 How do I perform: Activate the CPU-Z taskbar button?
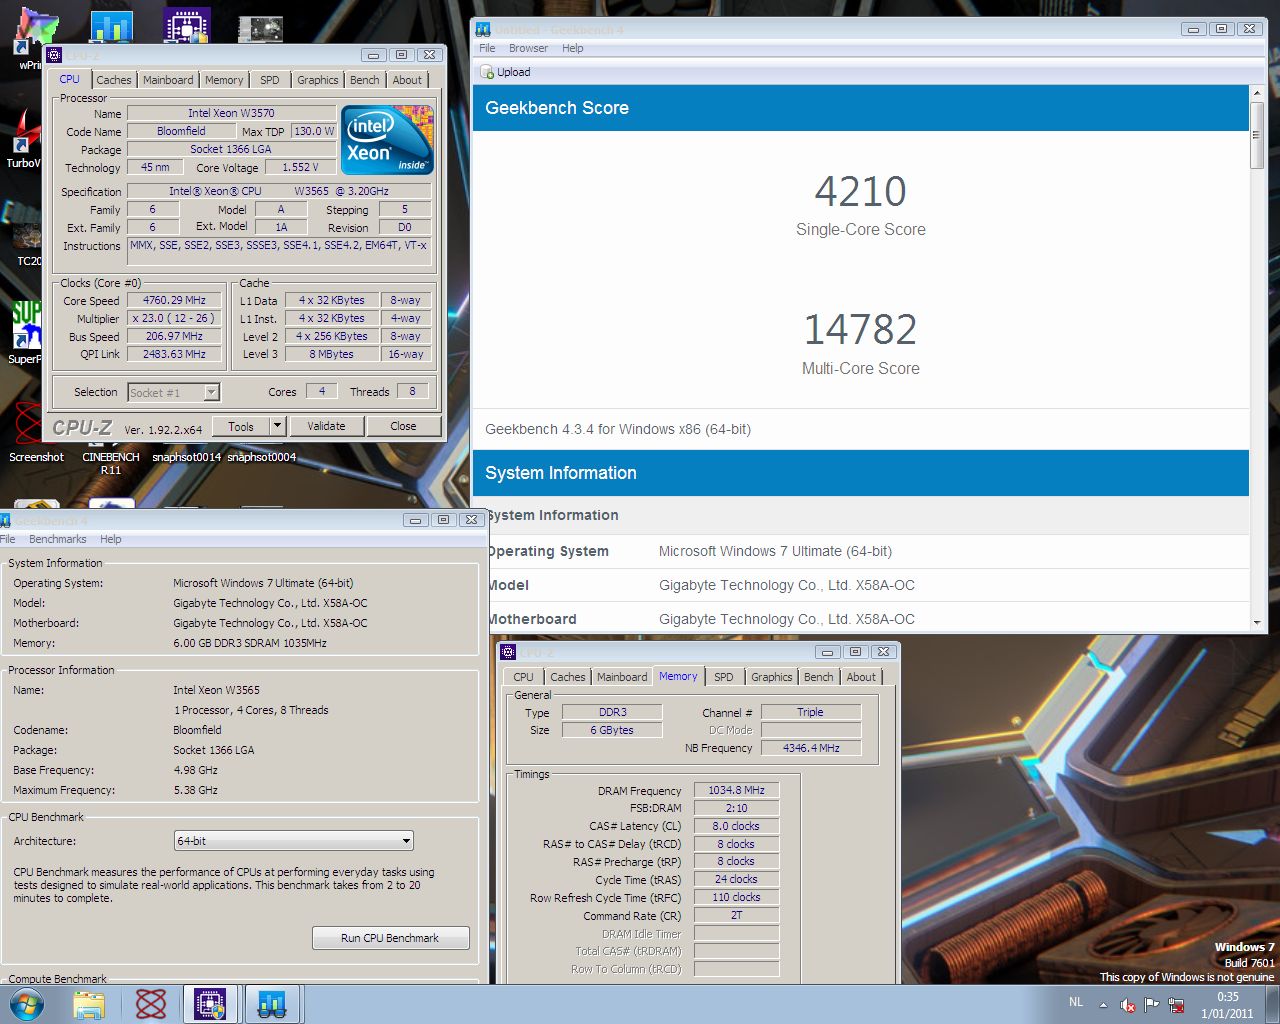click(210, 1004)
